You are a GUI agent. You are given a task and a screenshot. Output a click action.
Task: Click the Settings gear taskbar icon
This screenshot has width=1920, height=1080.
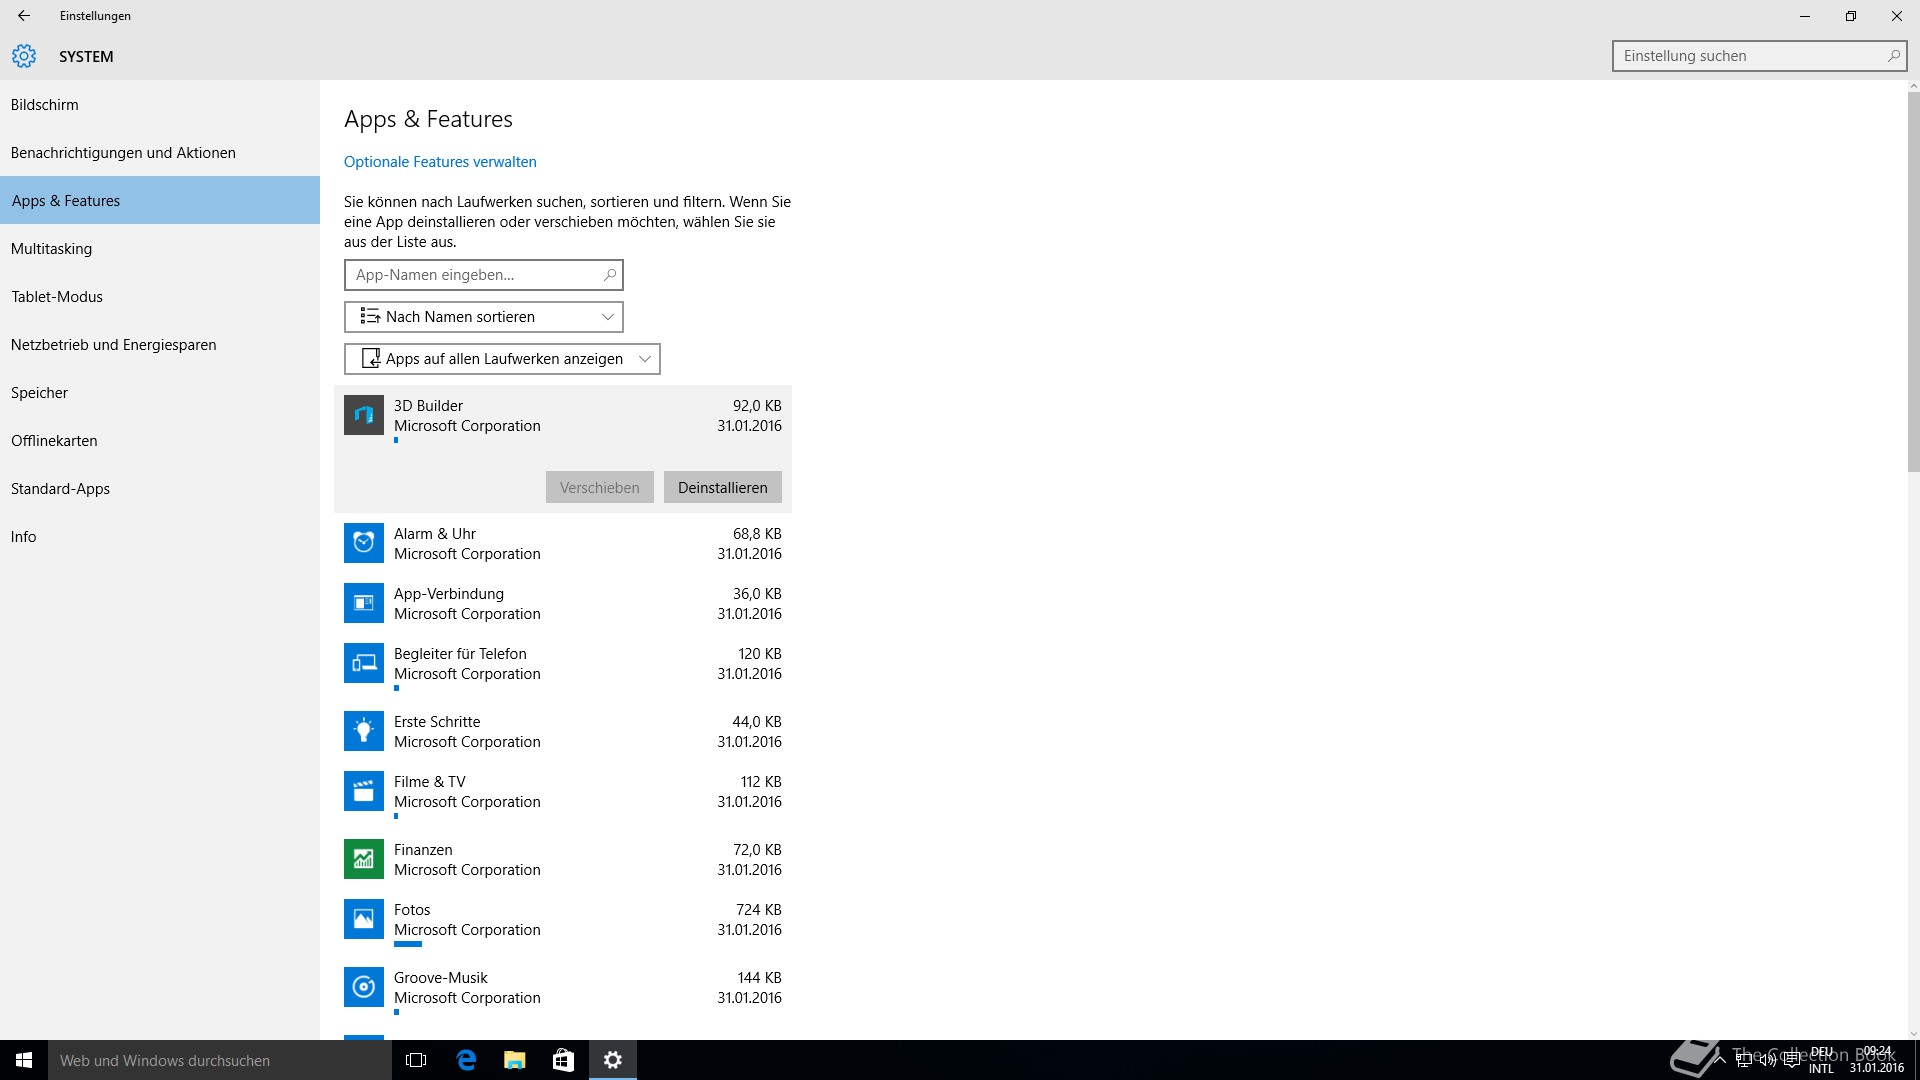613,1060
